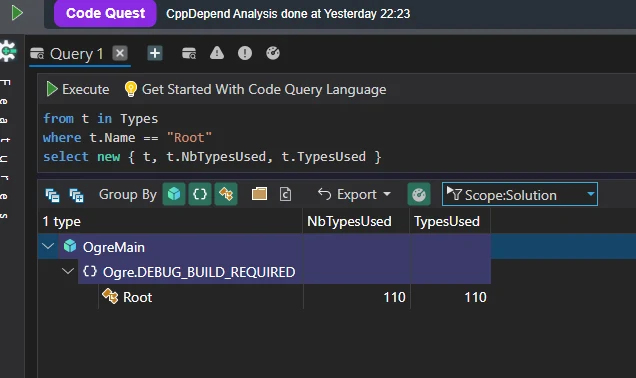Toggle Group By type icon
The width and height of the screenshot is (636, 378).
[226, 194]
